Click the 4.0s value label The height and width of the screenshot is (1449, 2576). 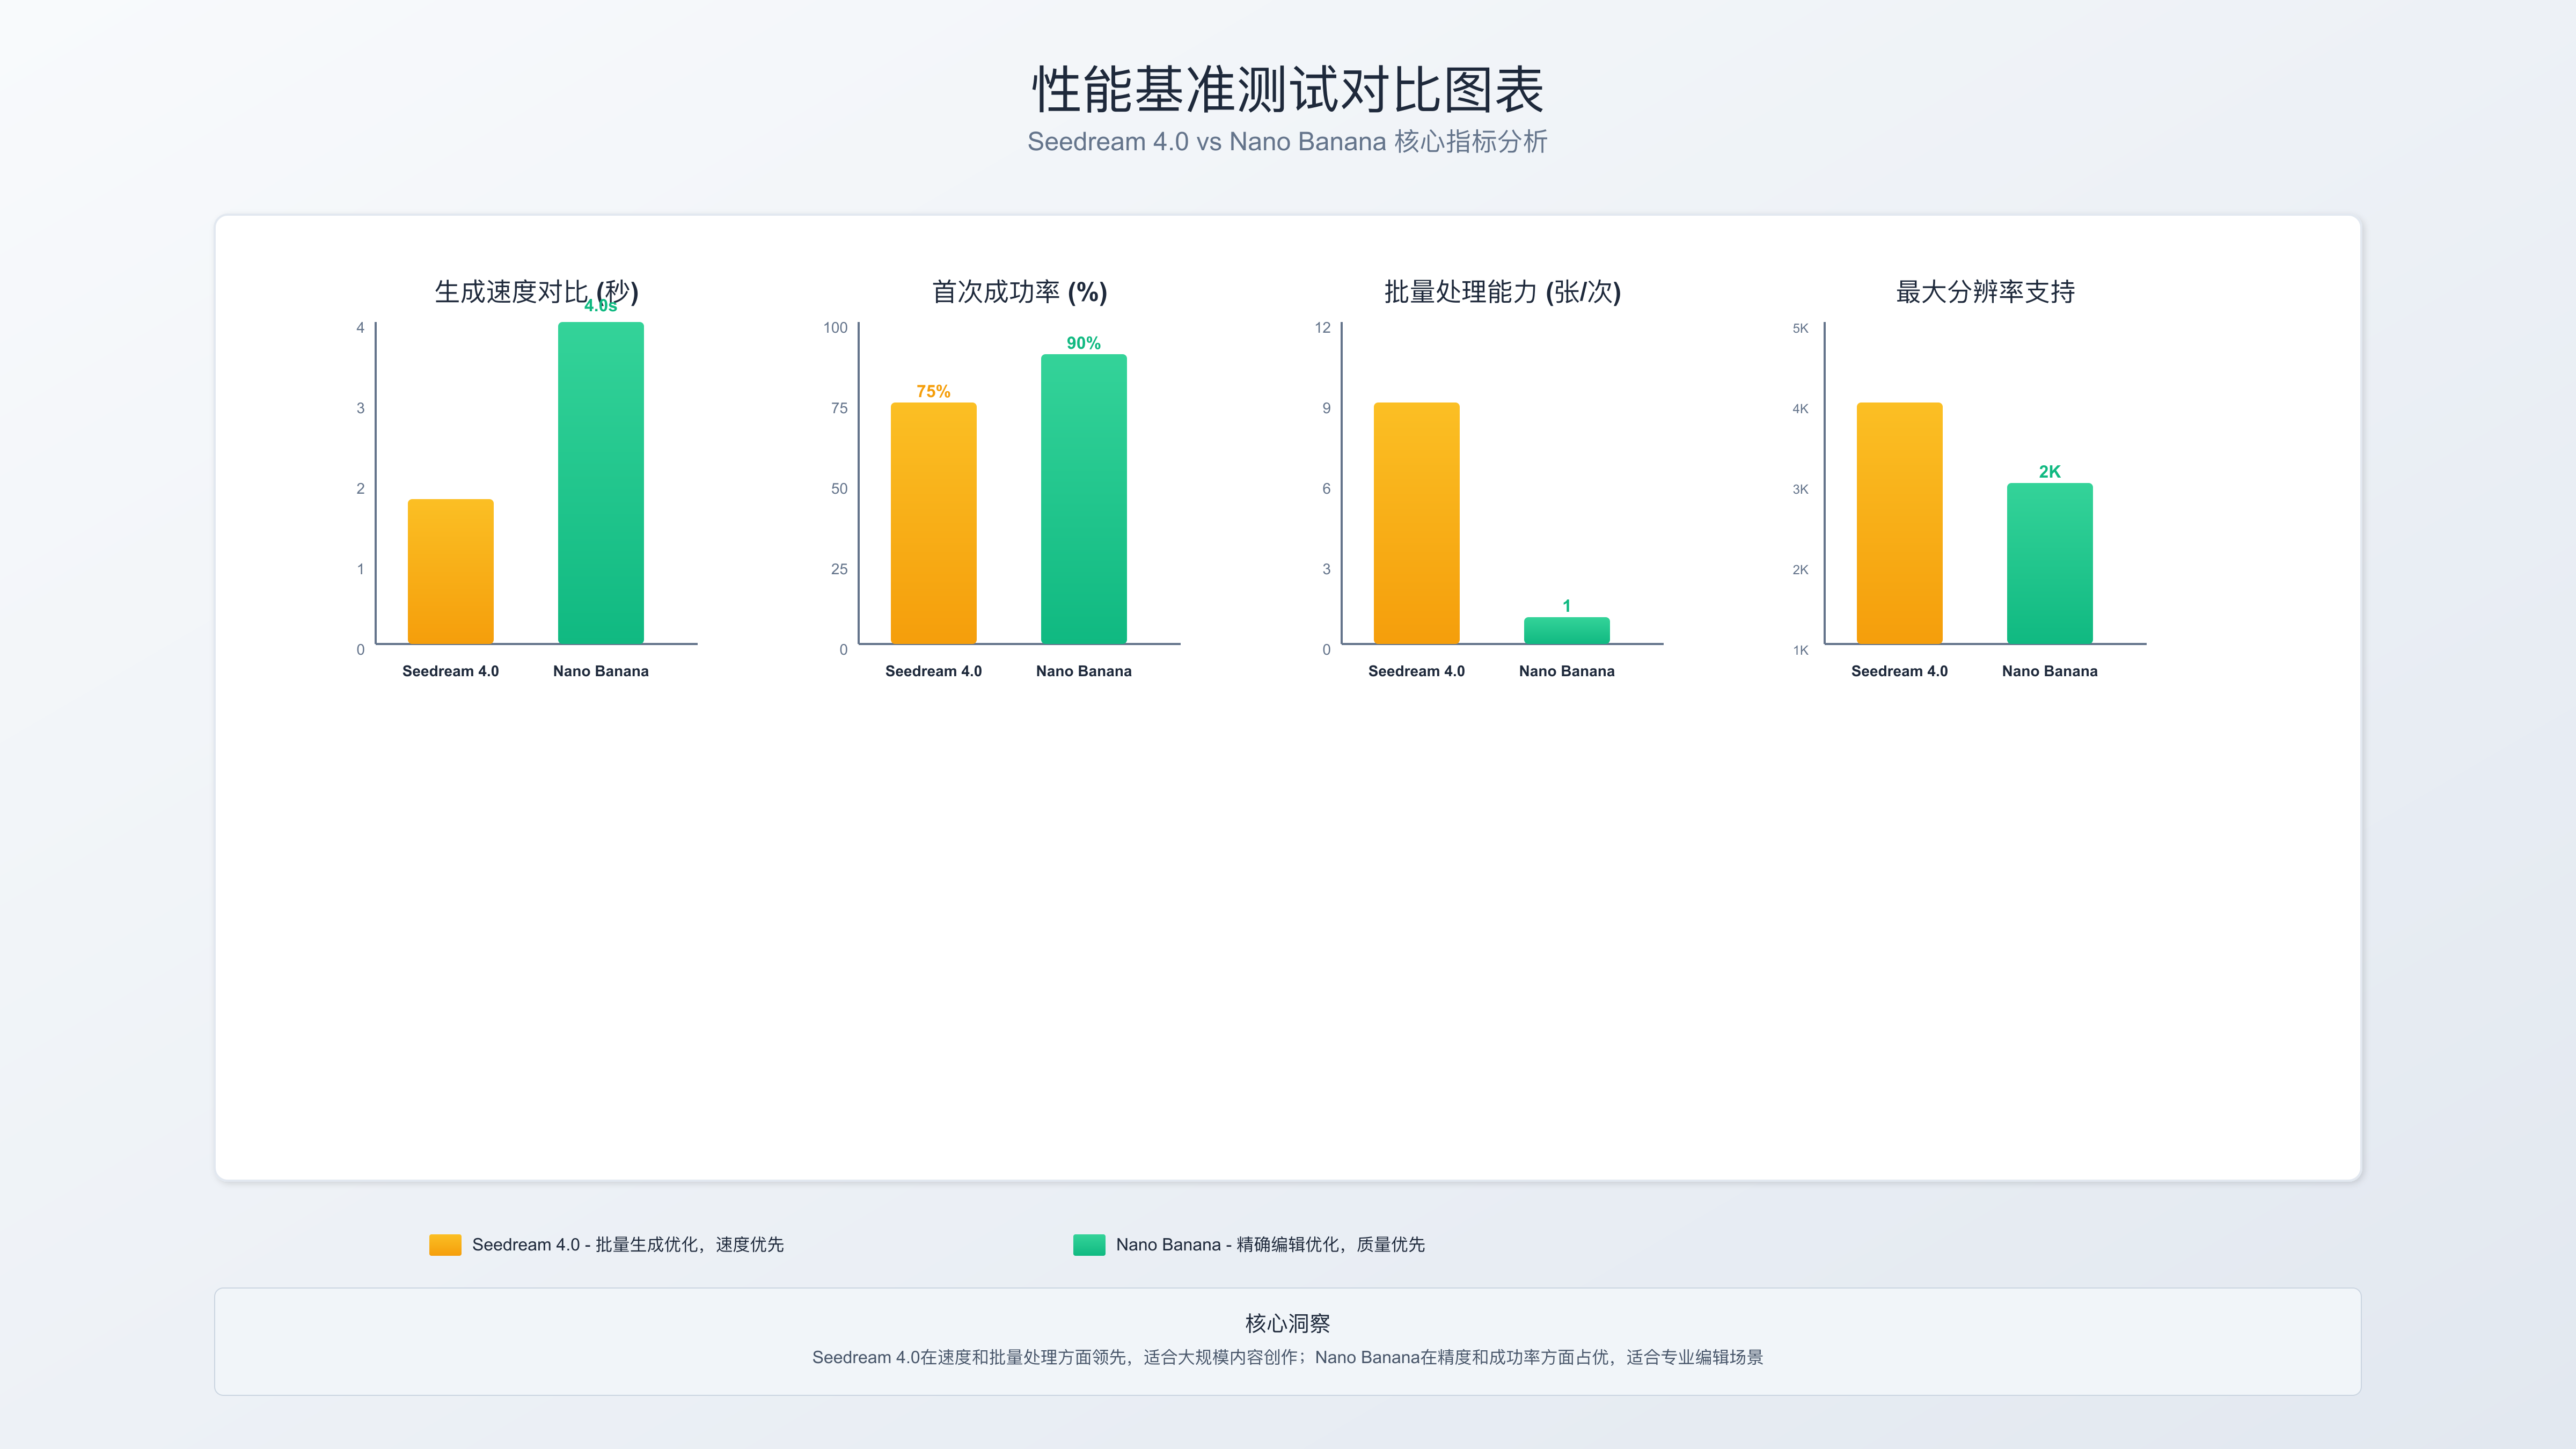(x=601, y=306)
